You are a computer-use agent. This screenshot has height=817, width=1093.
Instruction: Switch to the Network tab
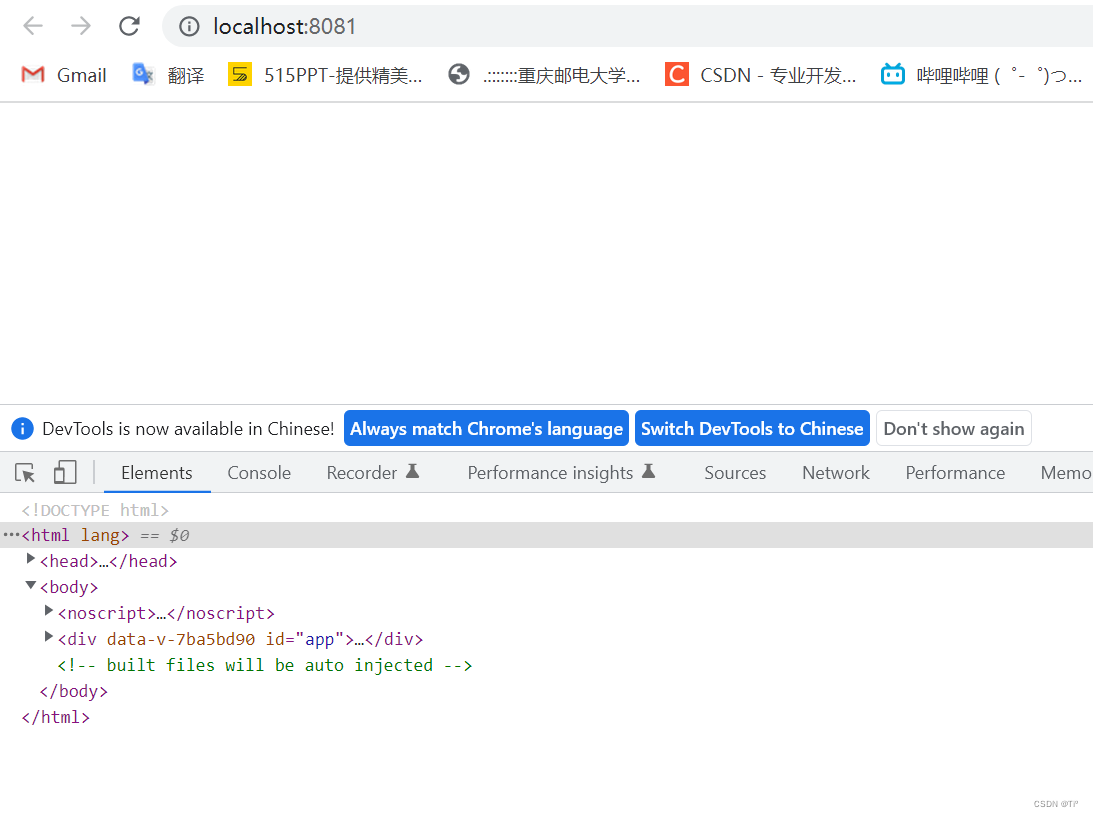tap(835, 472)
